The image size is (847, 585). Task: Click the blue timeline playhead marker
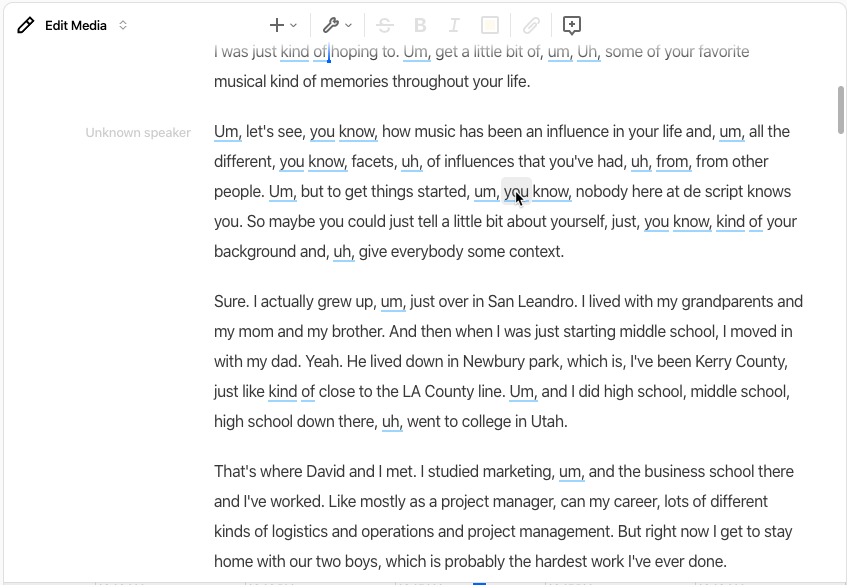[x=479, y=583]
